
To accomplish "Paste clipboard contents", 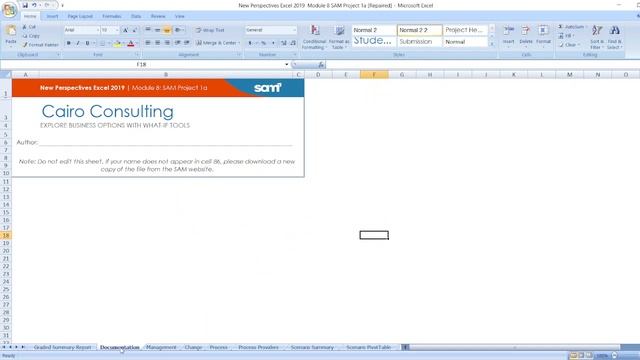I will coord(11,35).
